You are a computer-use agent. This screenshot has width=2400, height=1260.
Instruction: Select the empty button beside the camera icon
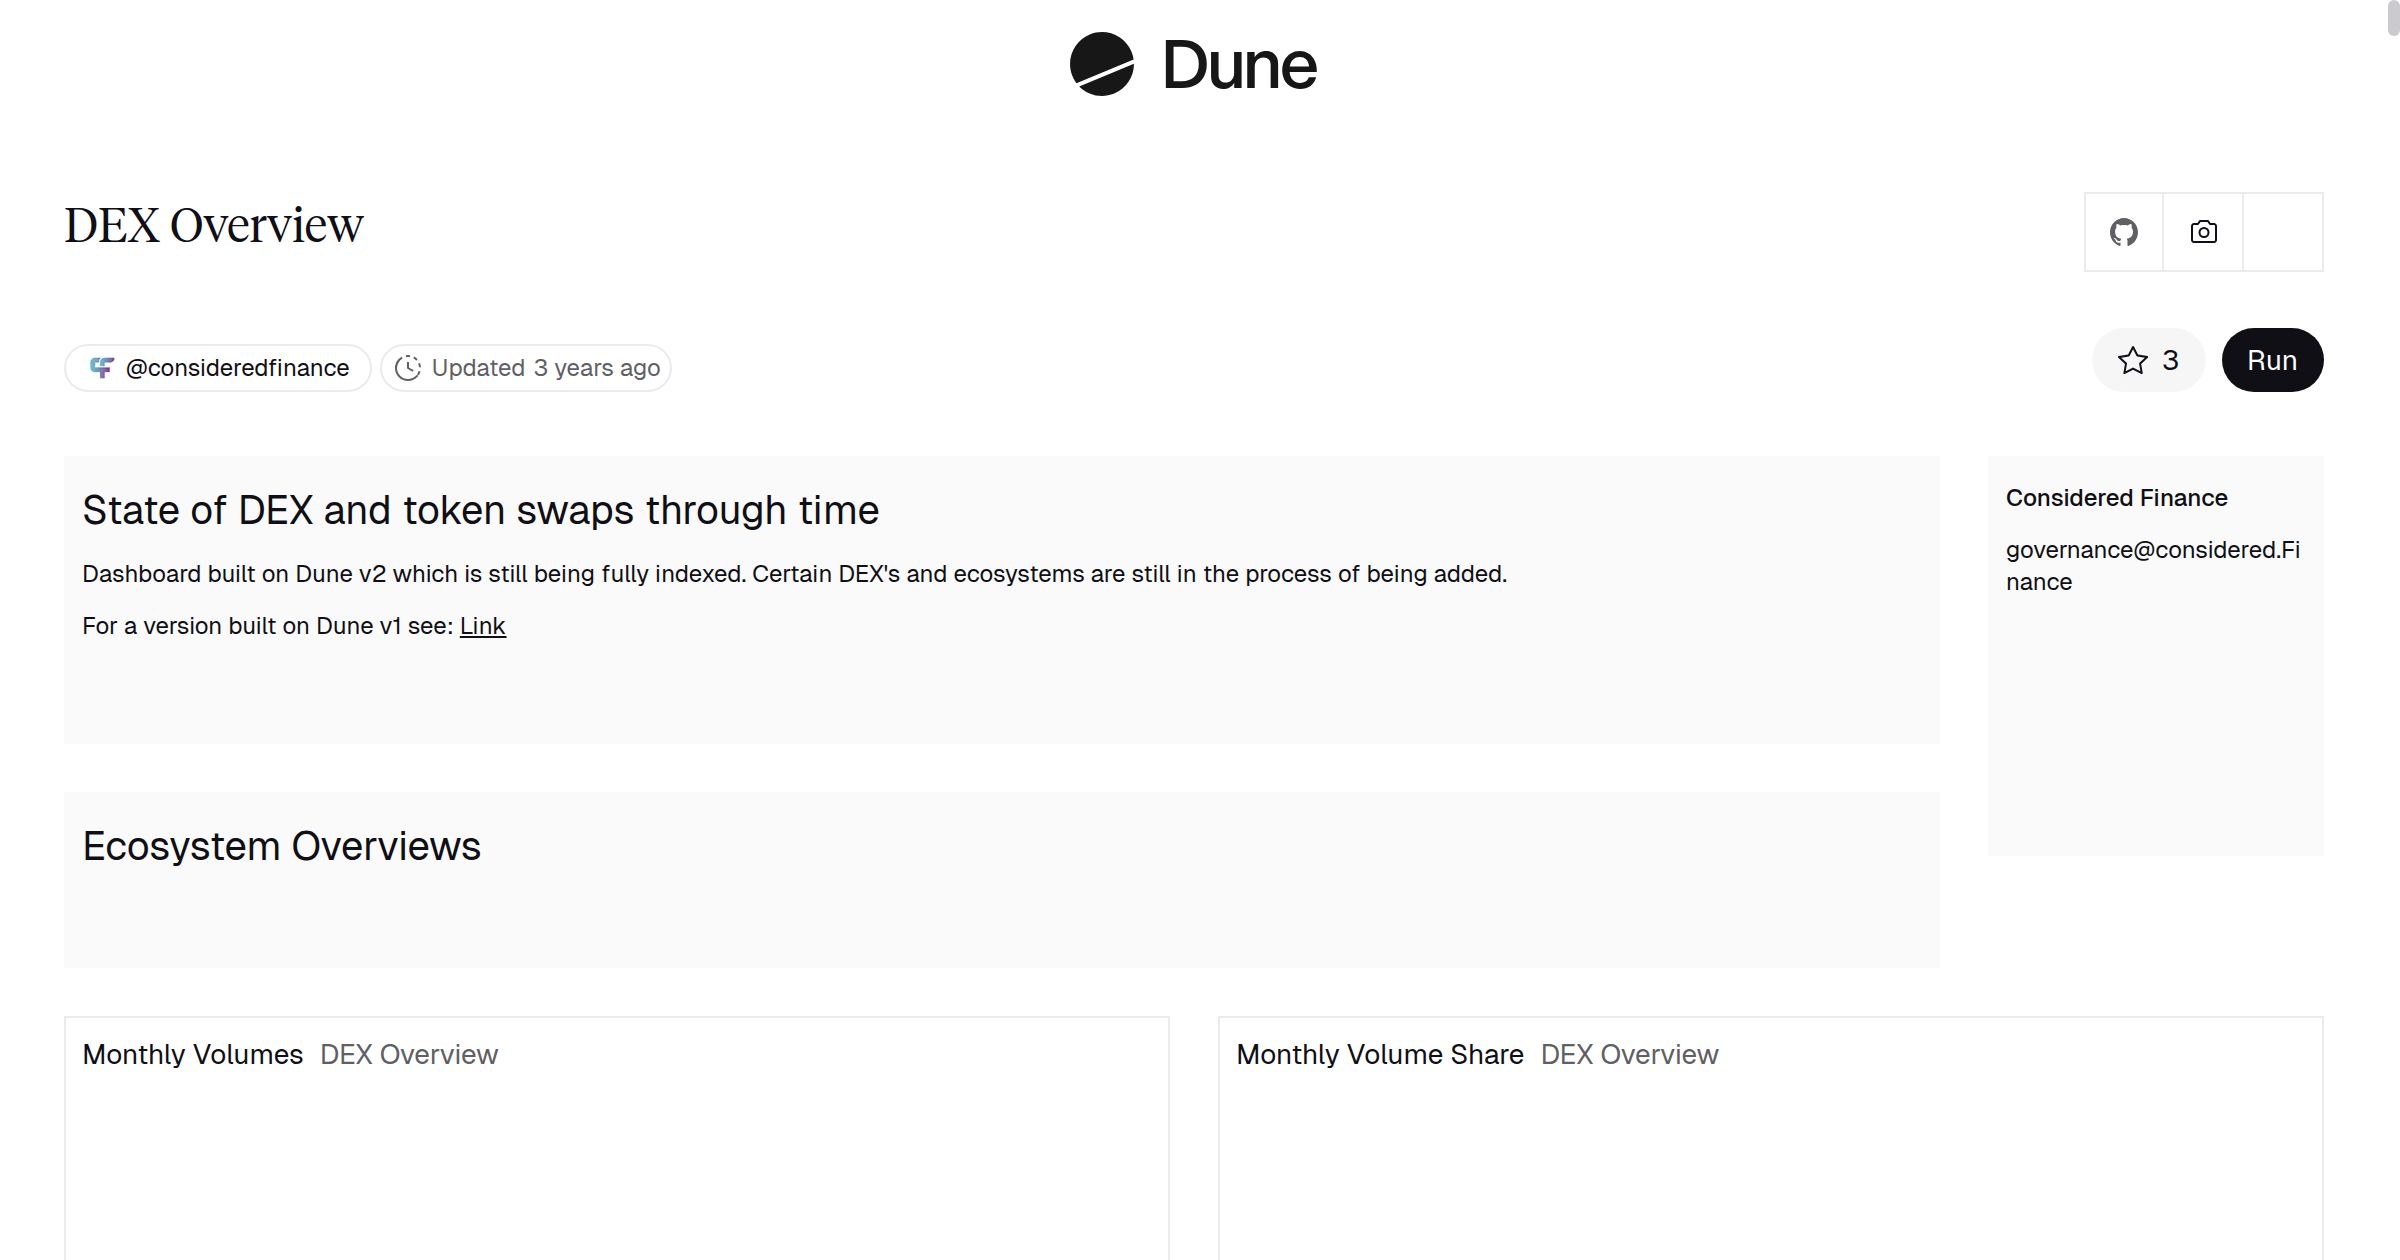(x=2283, y=232)
